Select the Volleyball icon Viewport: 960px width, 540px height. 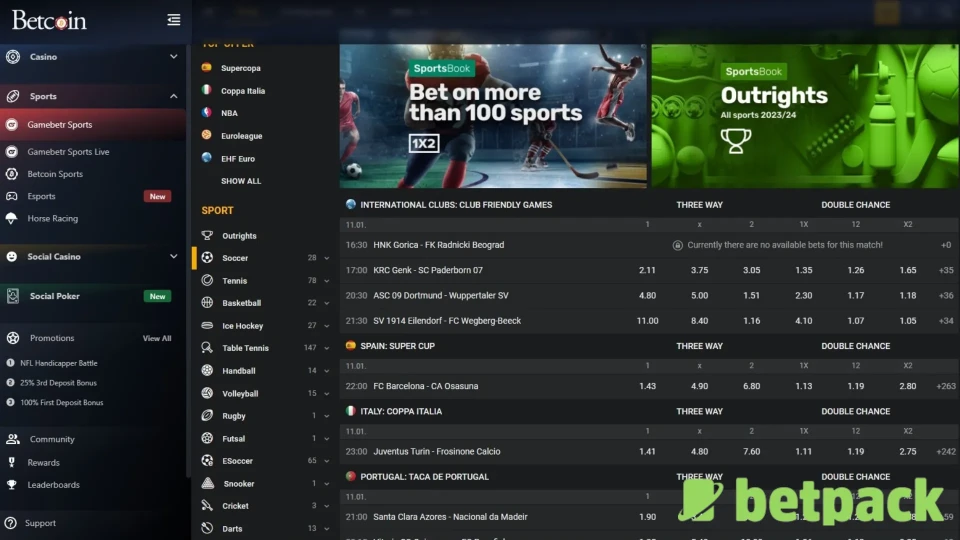[x=208, y=393]
